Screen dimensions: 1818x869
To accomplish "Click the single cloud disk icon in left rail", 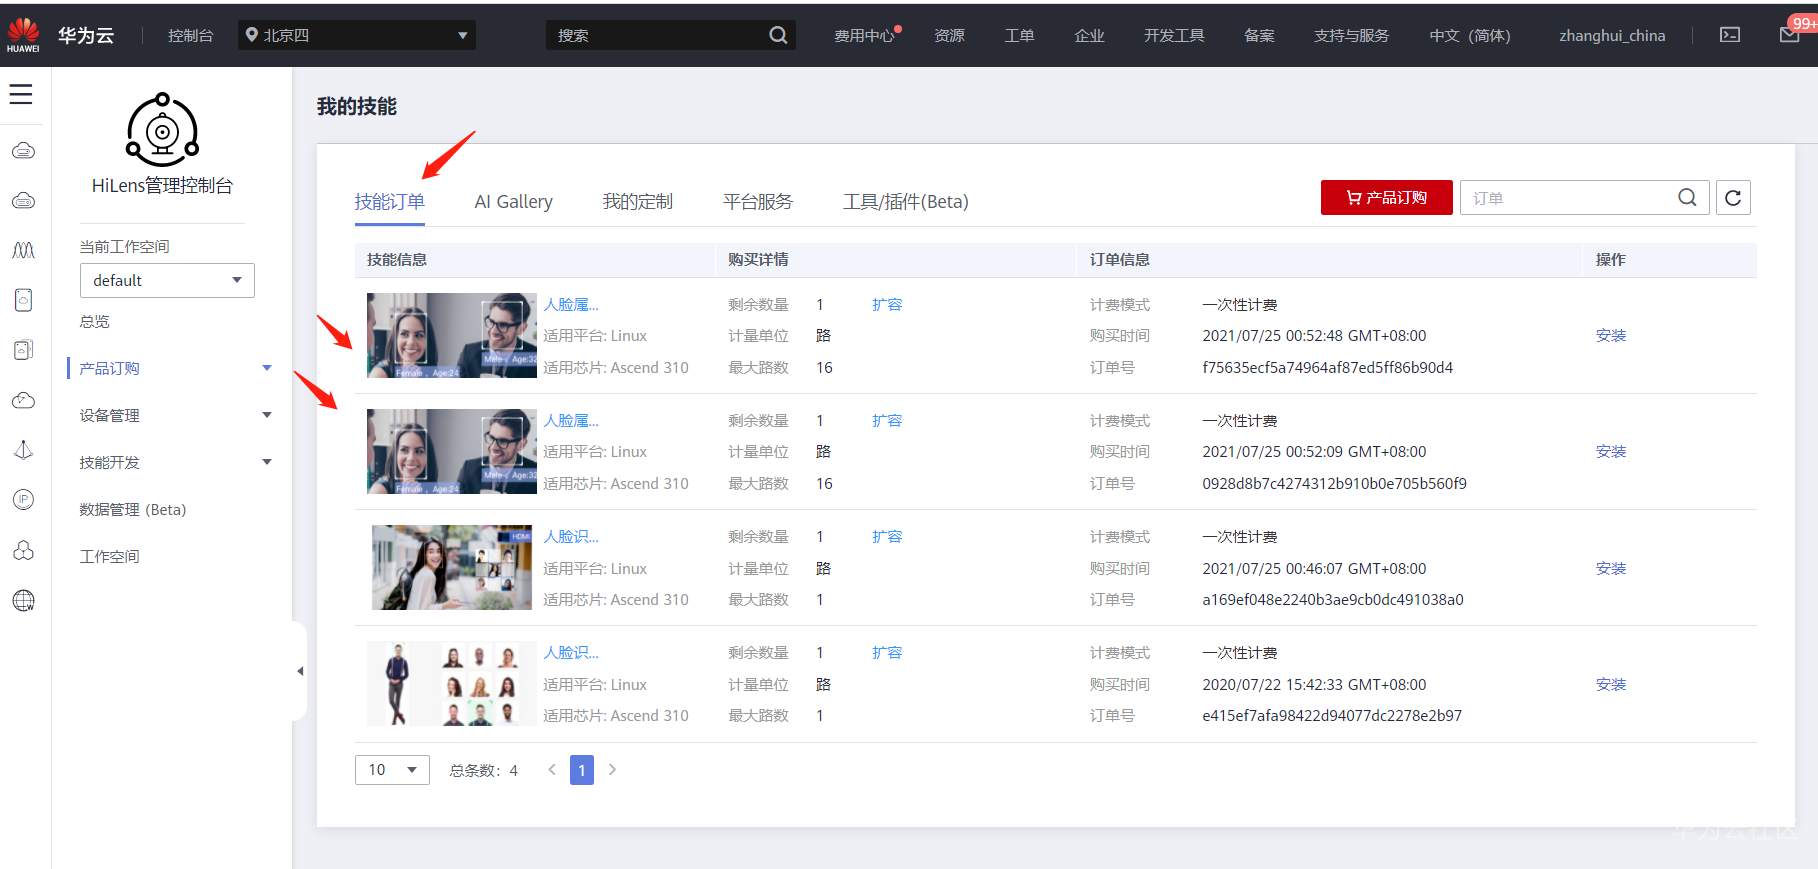I will click(23, 300).
